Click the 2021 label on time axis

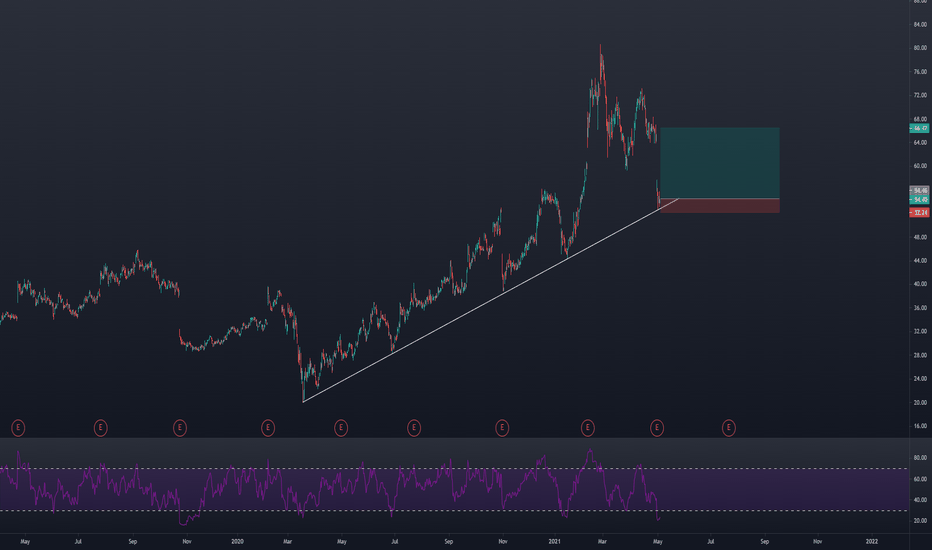[x=555, y=542]
